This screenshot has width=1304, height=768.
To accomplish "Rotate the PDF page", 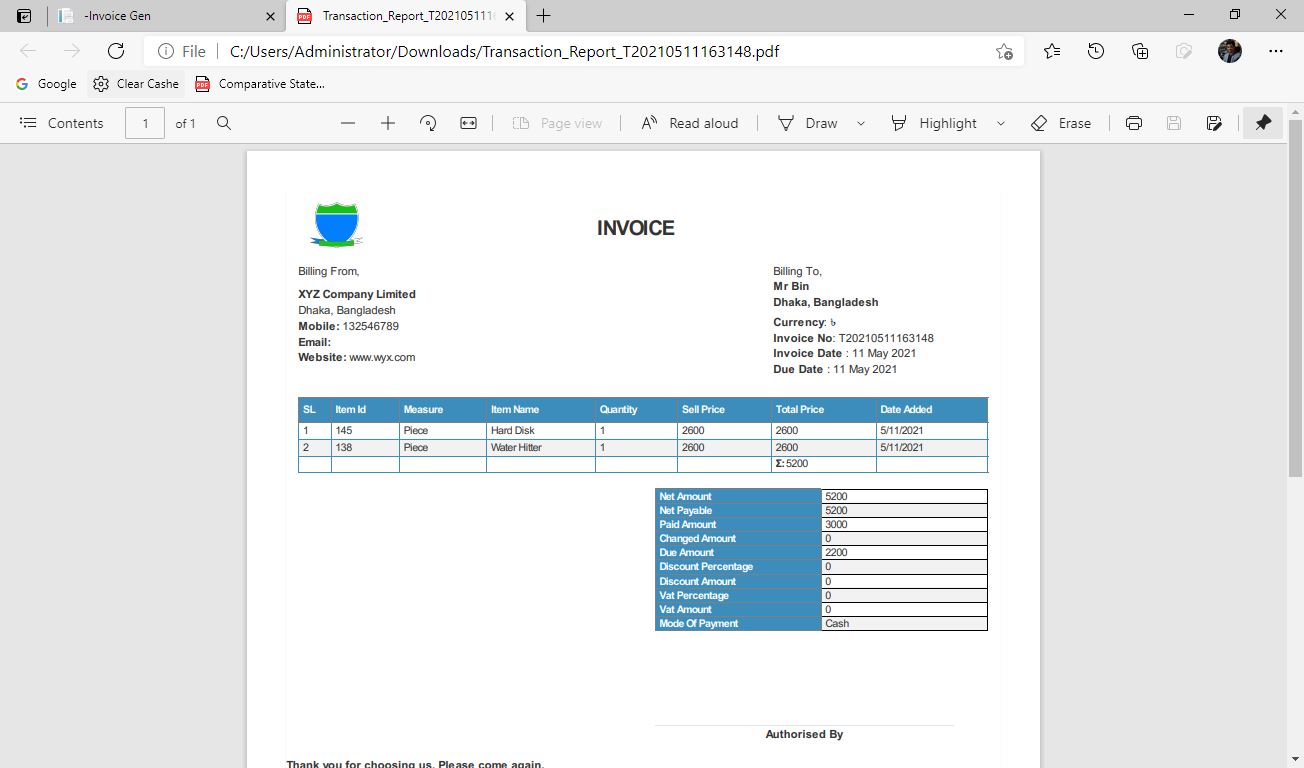I will point(427,122).
